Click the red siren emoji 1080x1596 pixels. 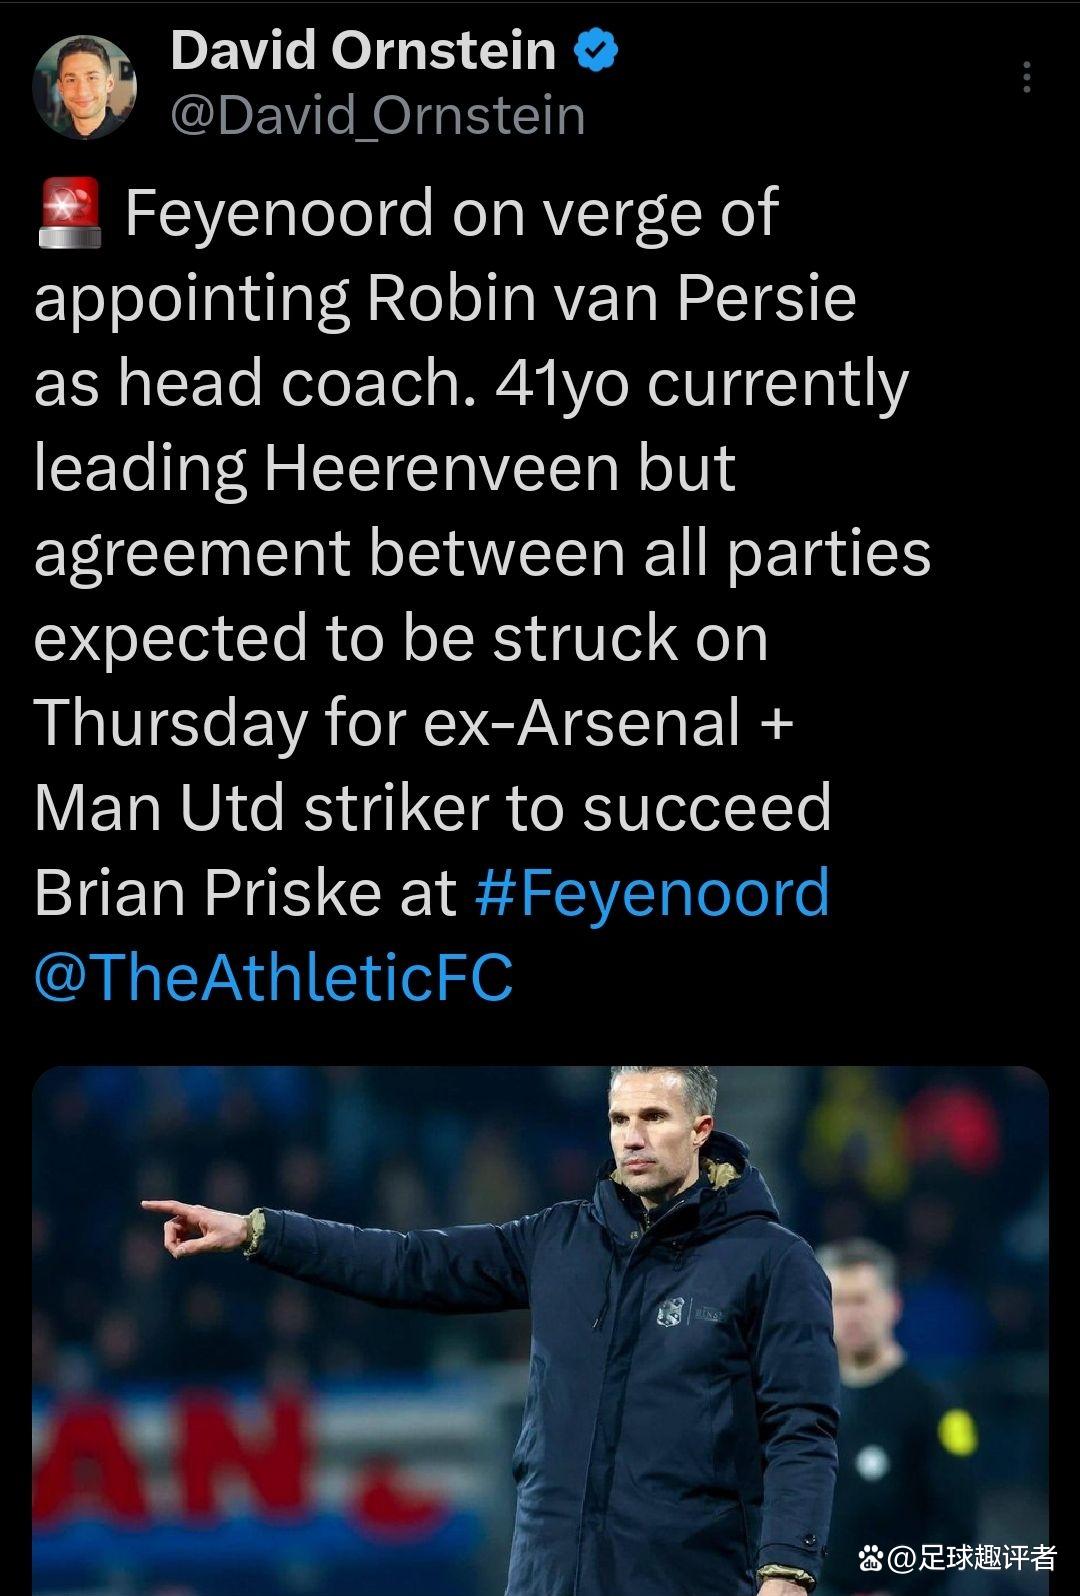(x=69, y=213)
